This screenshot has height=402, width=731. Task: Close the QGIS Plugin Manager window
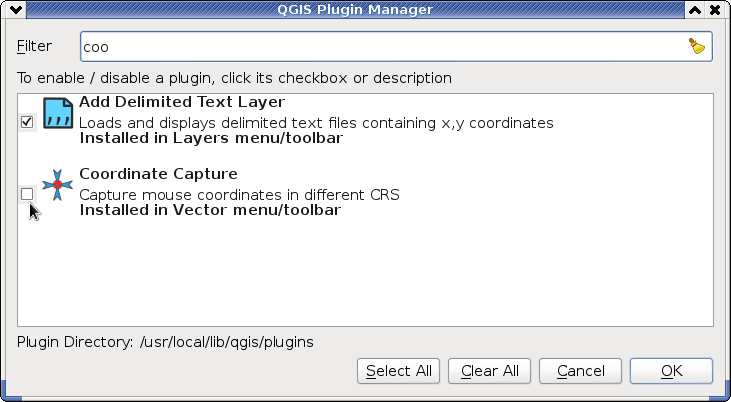[x=715, y=10]
